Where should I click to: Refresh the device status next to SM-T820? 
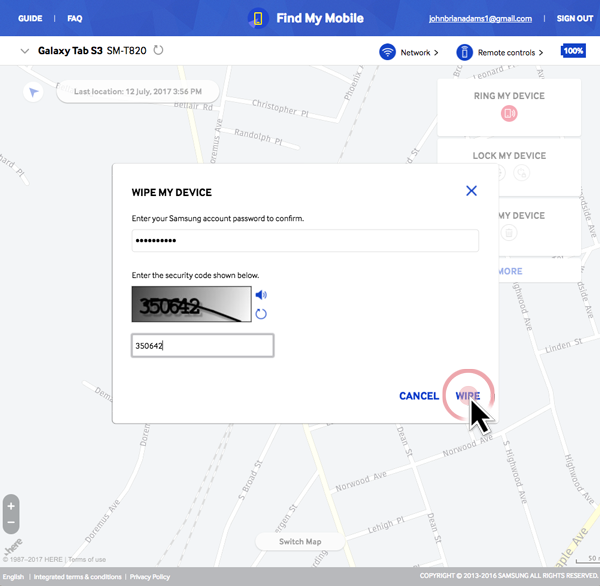tap(158, 50)
